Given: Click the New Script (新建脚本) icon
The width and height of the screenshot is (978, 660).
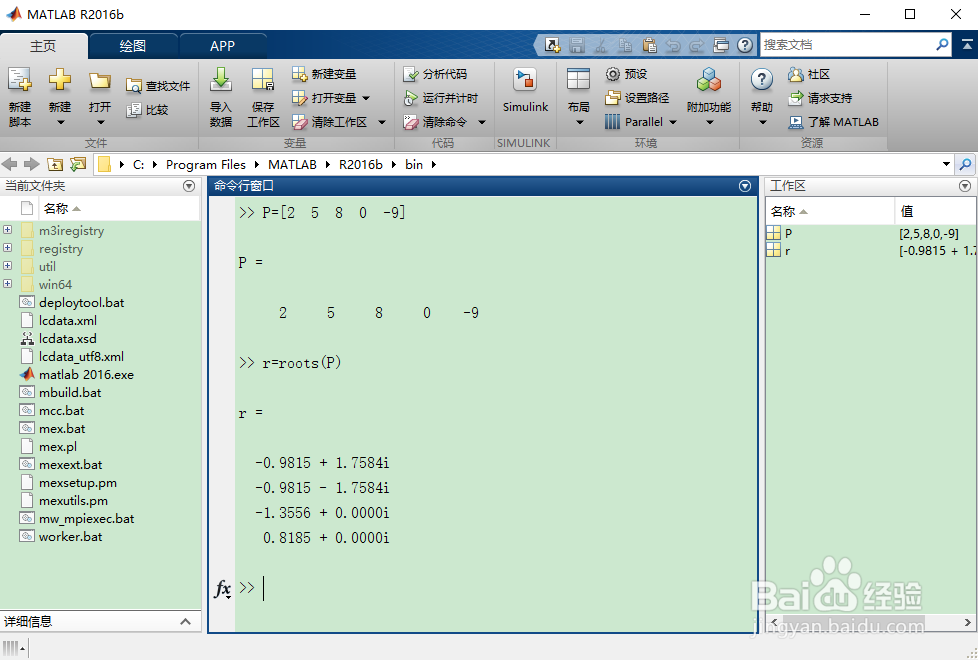Looking at the screenshot, I should (20, 80).
